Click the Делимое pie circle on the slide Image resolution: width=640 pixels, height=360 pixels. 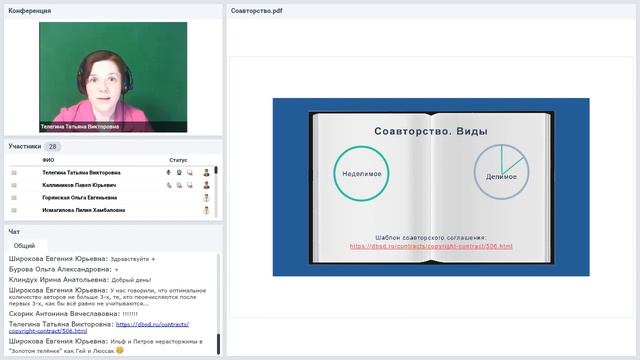(x=501, y=172)
